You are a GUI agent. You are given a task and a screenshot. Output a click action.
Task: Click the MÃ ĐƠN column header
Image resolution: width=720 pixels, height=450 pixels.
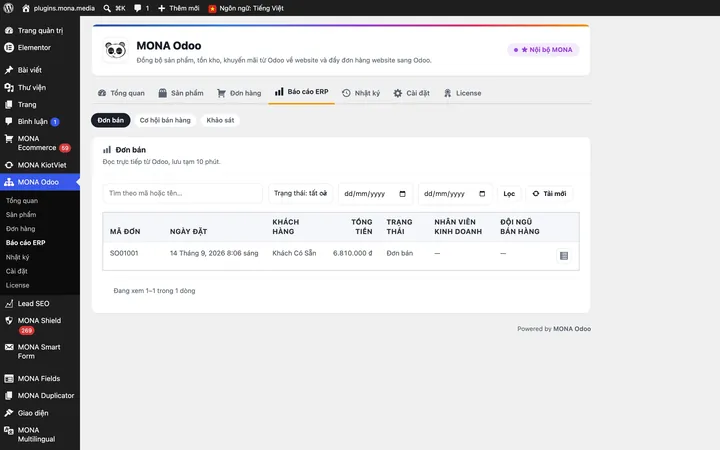click(x=125, y=231)
